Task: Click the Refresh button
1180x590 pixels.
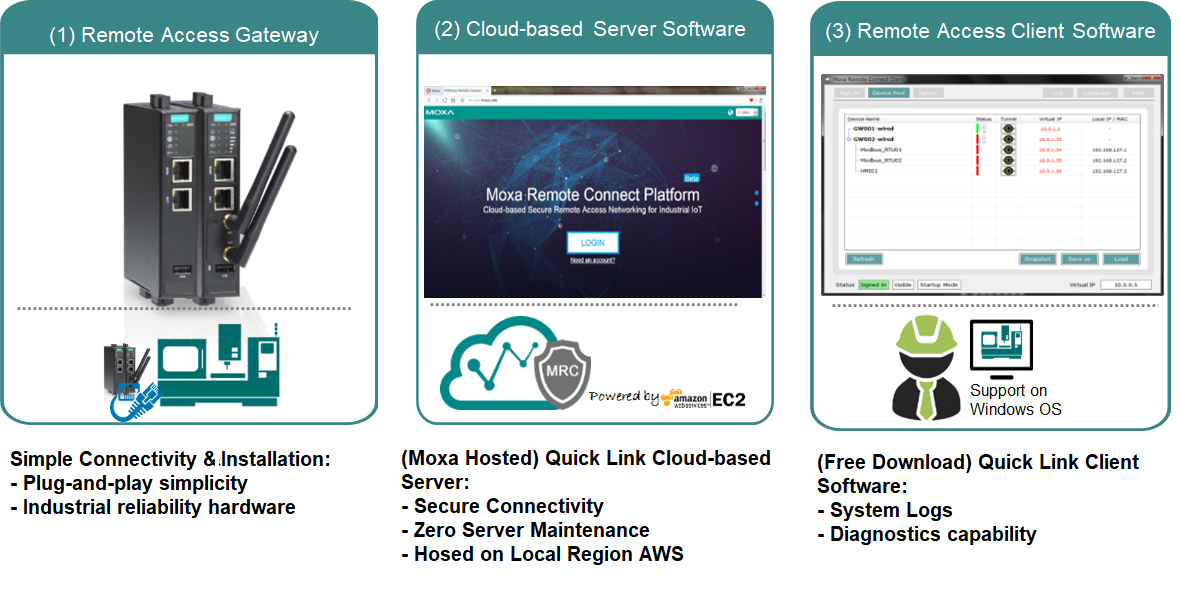Action: [864, 259]
